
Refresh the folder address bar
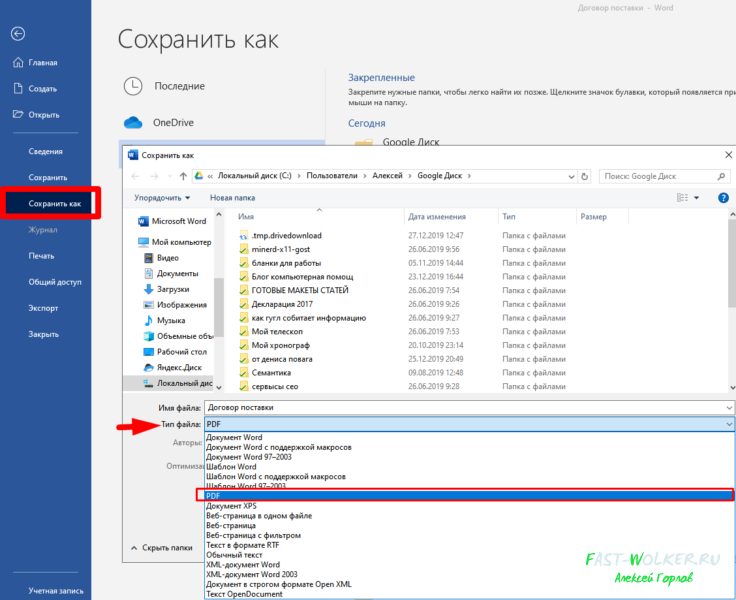pyautogui.click(x=583, y=176)
